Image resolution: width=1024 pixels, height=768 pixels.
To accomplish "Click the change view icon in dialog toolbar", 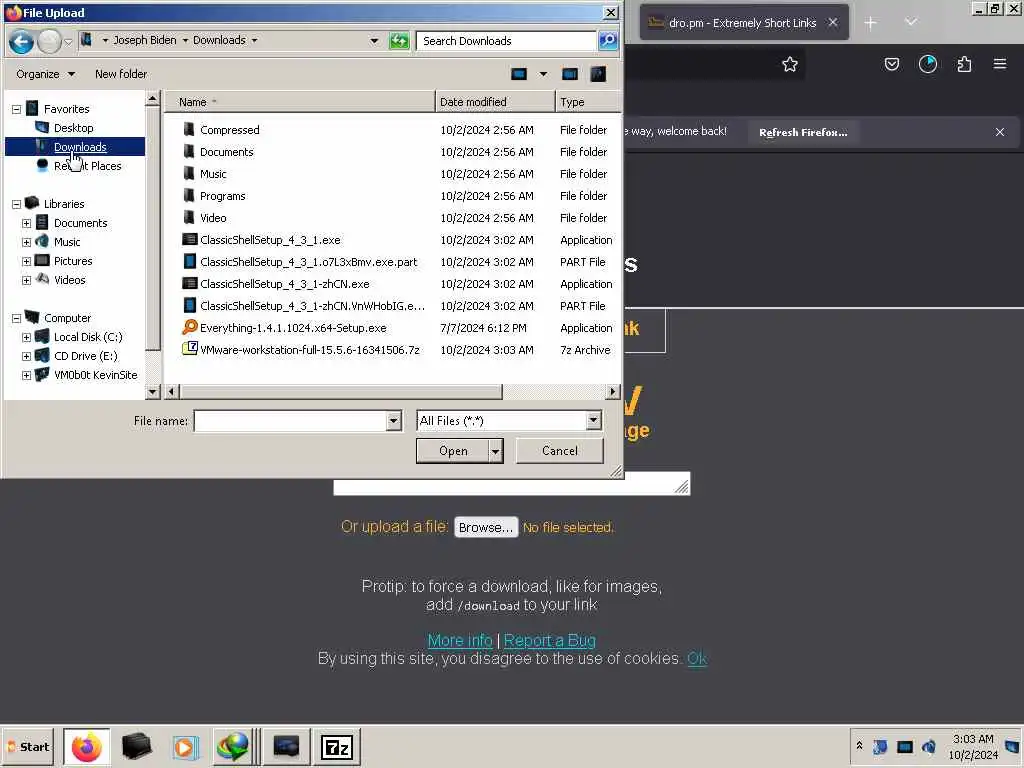I will (519, 74).
